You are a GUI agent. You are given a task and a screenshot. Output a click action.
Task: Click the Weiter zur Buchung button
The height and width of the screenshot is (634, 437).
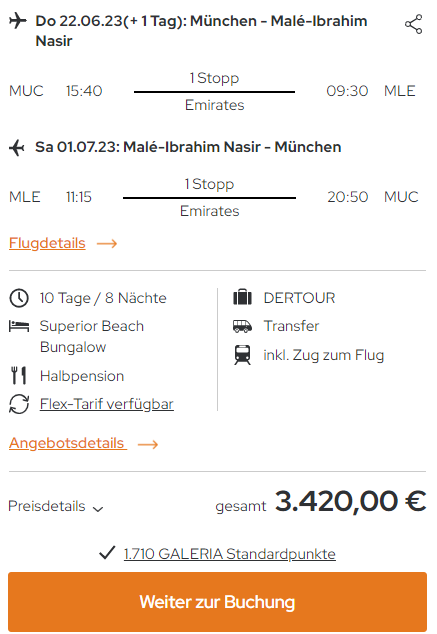[x=217, y=602]
